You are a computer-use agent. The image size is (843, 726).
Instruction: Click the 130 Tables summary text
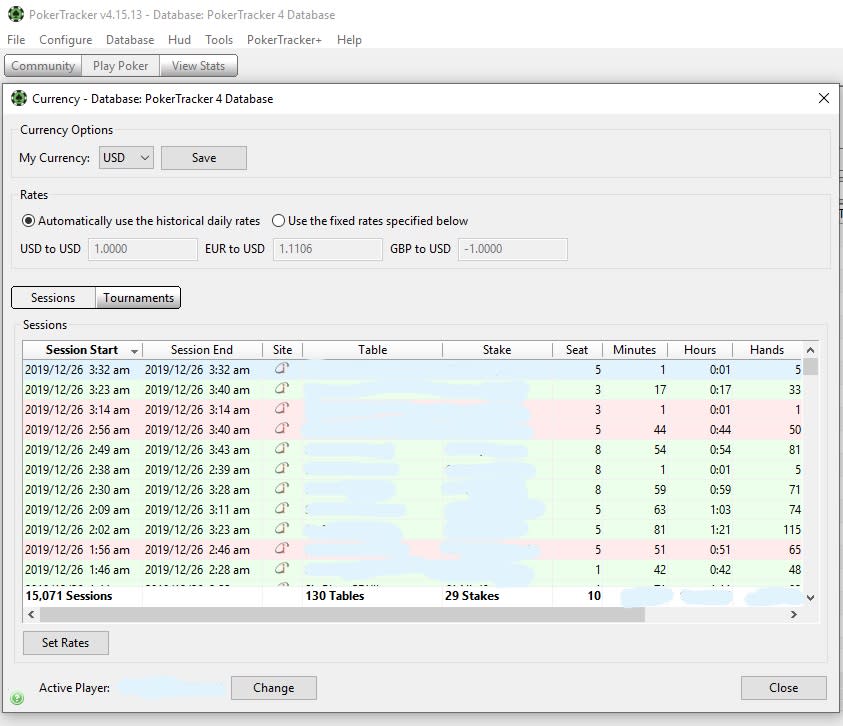coord(334,596)
